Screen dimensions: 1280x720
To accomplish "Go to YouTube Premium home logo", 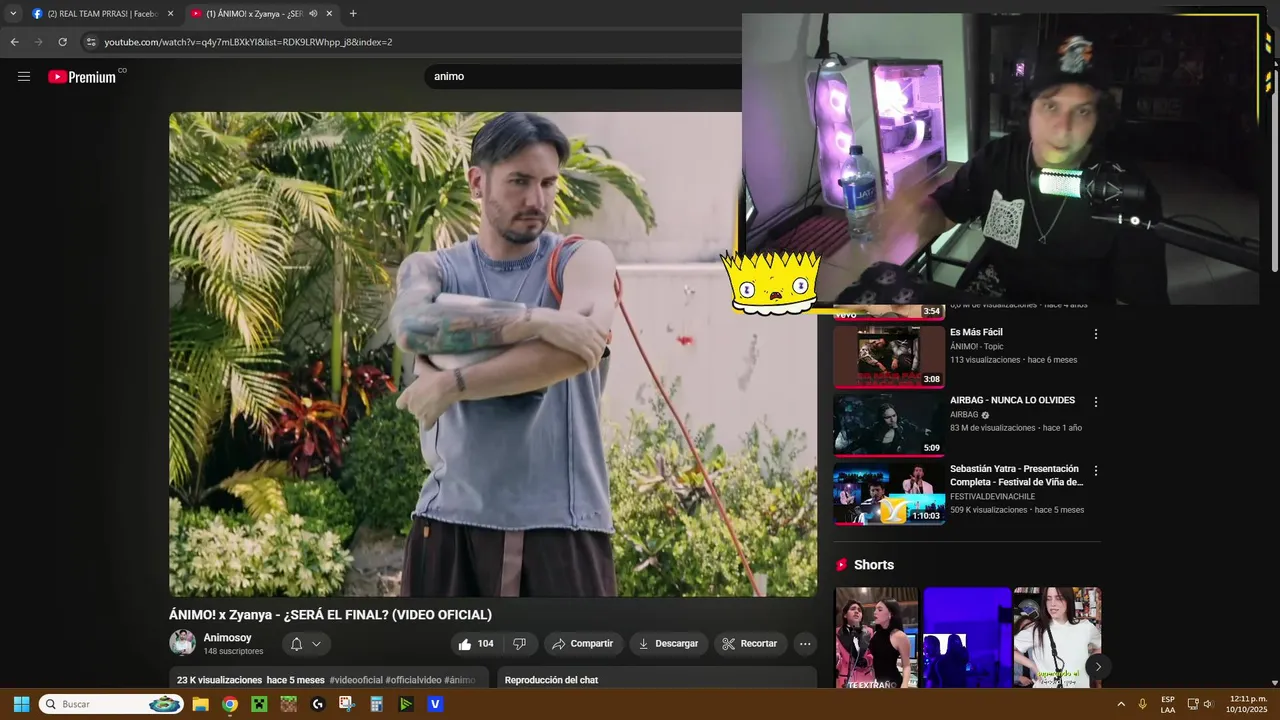I will (82, 77).
